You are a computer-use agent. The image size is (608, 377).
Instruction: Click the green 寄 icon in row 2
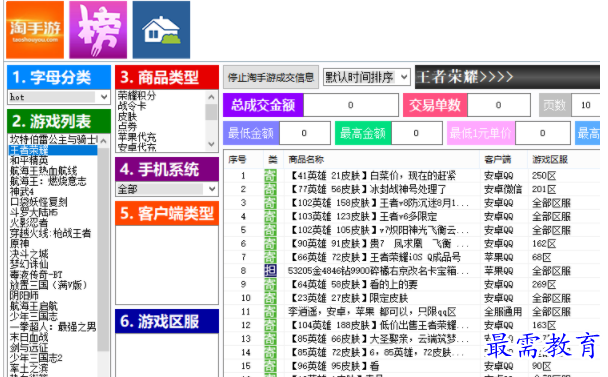(270, 189)
